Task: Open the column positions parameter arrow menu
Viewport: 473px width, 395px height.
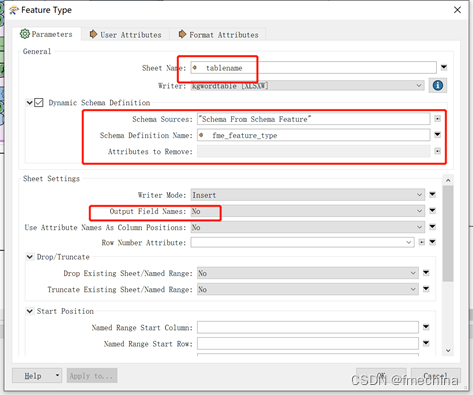Action: coord(432,227)
